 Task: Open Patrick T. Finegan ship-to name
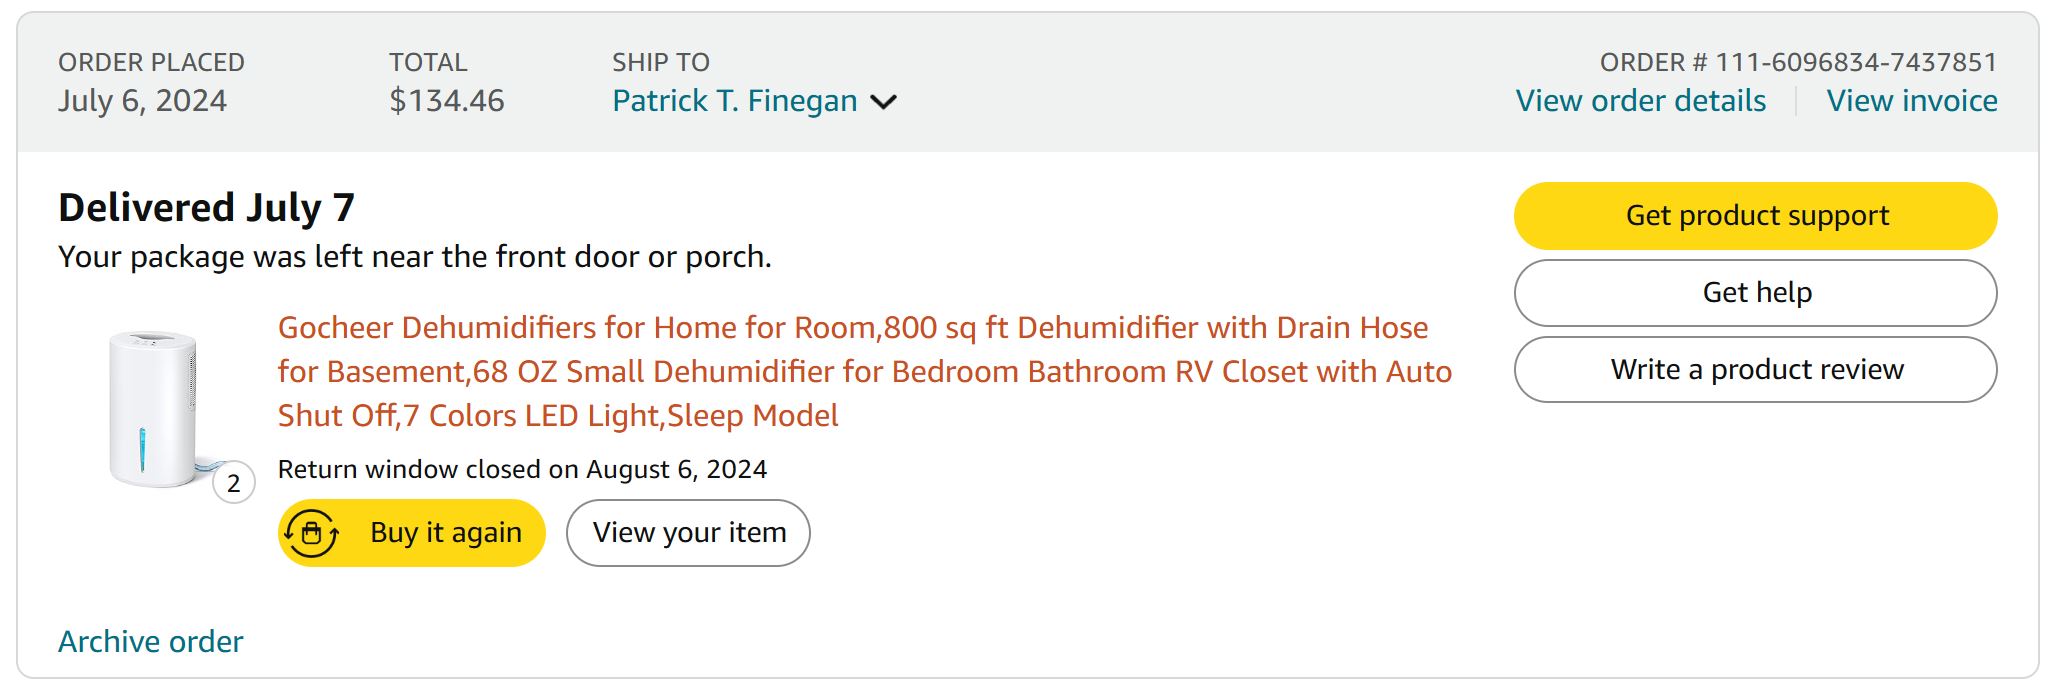pyautogui.click(x=734, y=101)
